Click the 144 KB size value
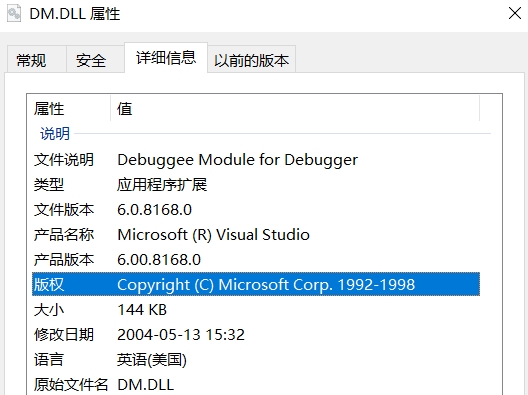 point(142,309)
